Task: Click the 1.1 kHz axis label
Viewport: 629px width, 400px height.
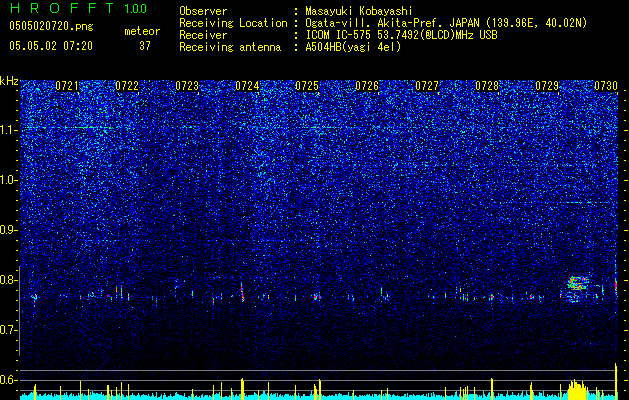Action: [x=9, y=130]
